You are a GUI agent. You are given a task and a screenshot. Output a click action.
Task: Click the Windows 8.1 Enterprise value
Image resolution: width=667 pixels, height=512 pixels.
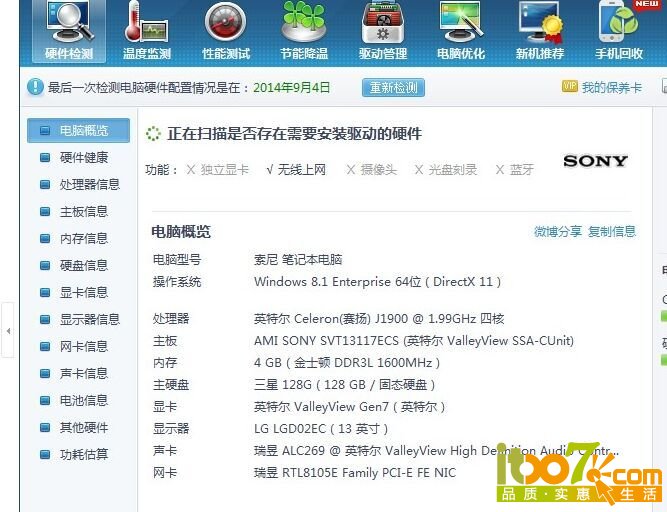tap(377, 282)
